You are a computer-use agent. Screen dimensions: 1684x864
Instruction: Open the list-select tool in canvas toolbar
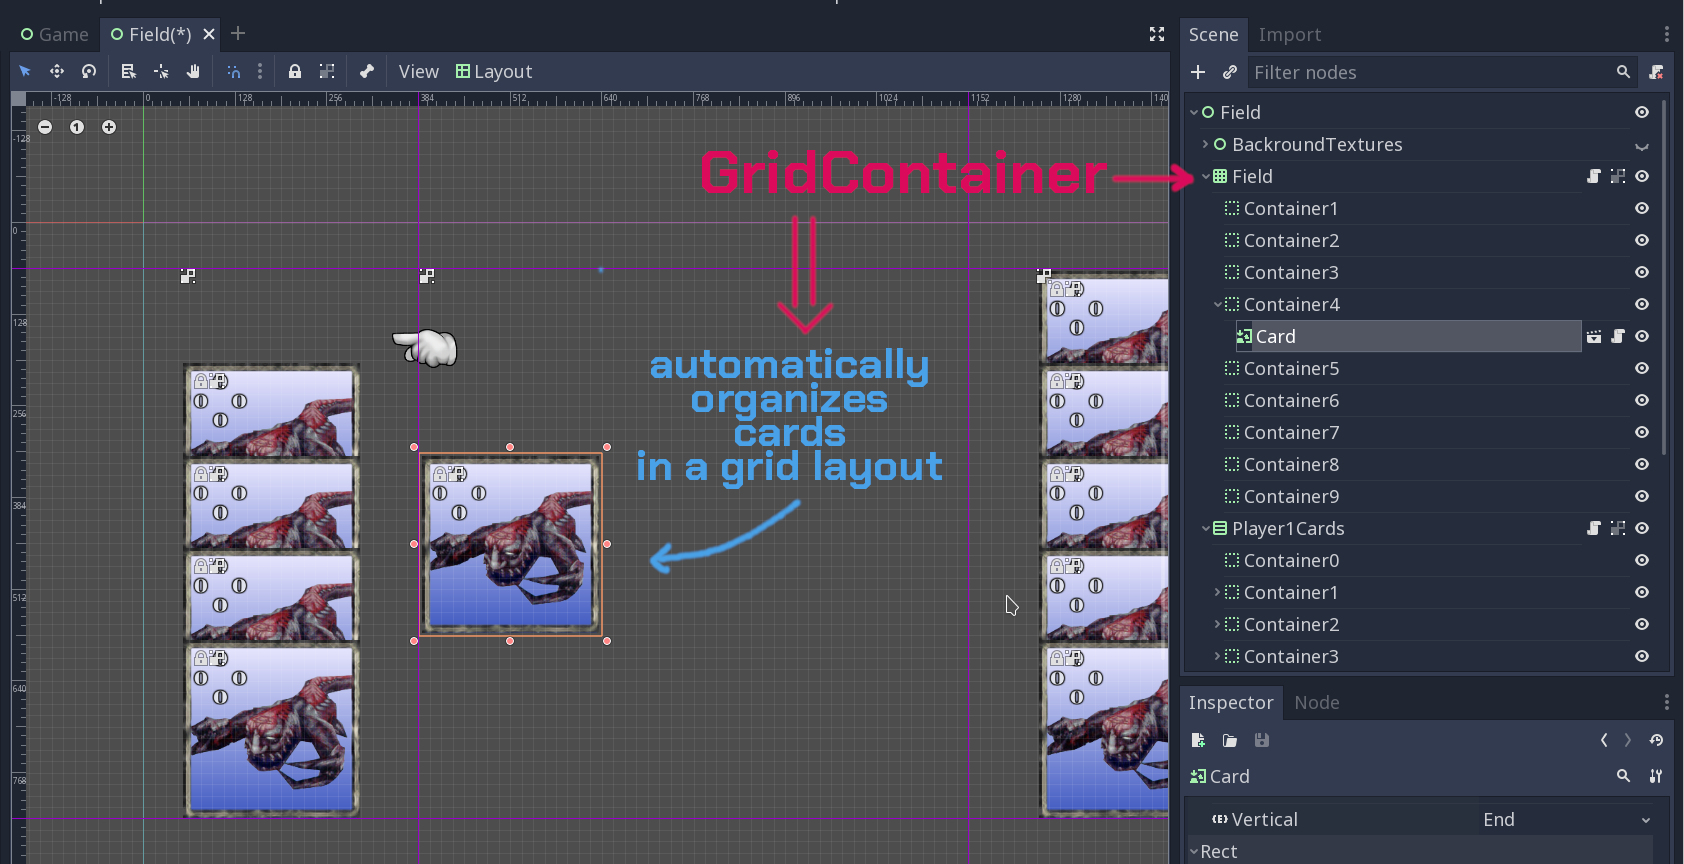pos(128,71)
